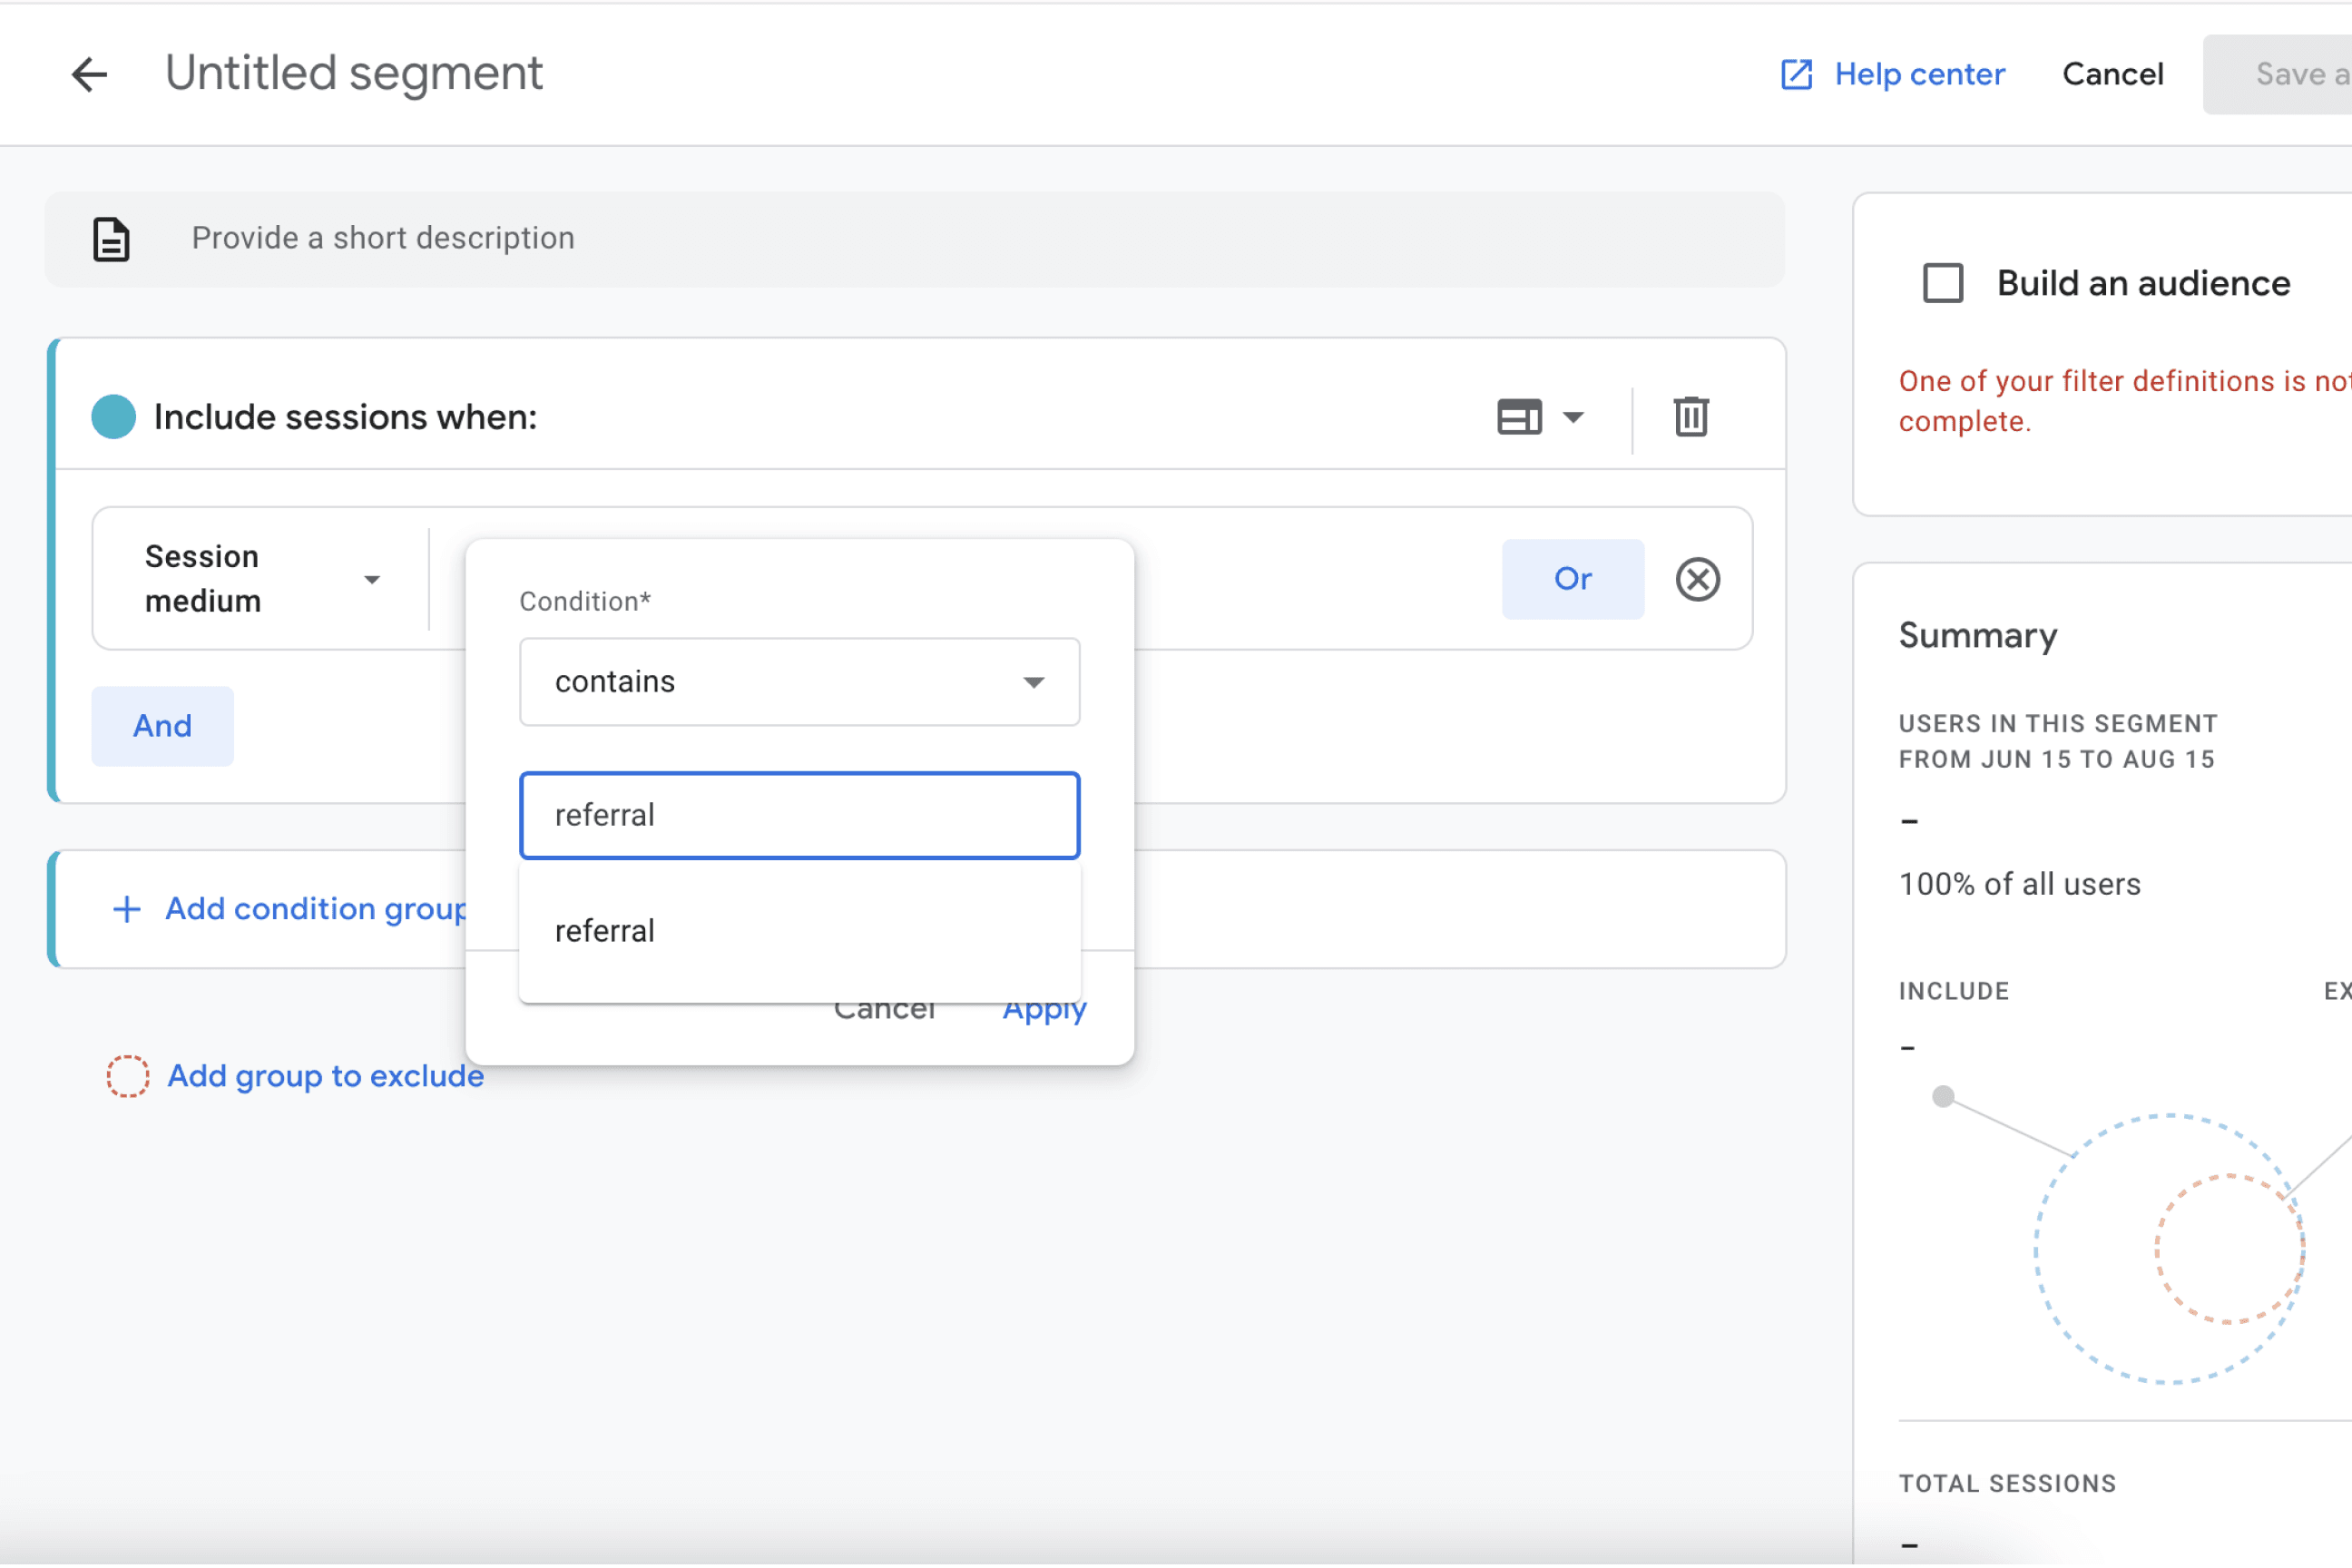Expand the scoping dropdown arrow

click(1573, 417)
